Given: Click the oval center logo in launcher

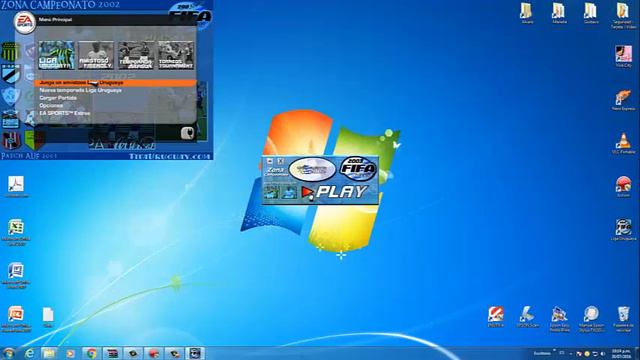Looking at the screenshot, I should (312, 169).
